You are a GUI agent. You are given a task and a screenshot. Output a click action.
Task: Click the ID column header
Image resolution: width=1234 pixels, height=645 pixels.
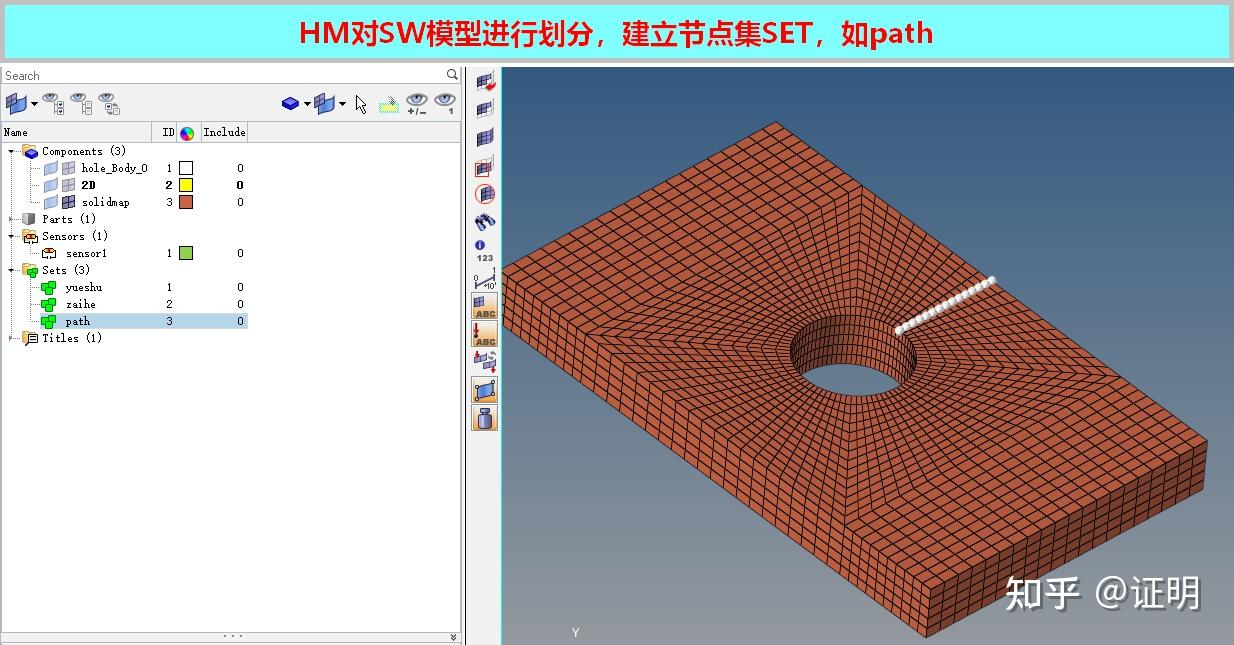(166, 131)
